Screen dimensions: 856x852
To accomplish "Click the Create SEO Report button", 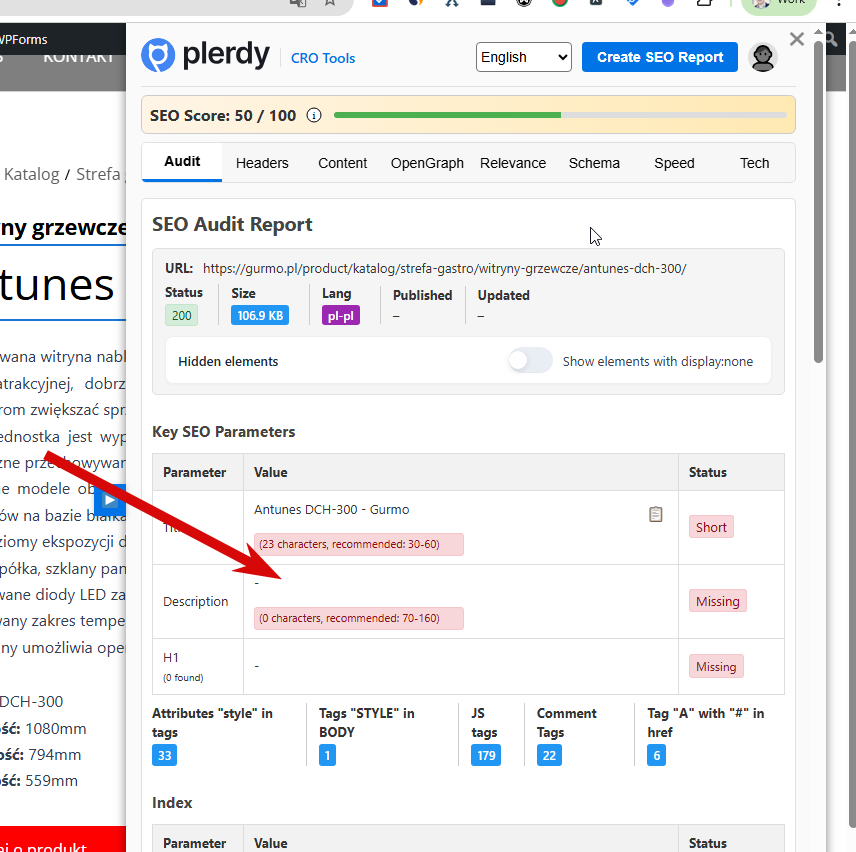I will coord(659,57).
